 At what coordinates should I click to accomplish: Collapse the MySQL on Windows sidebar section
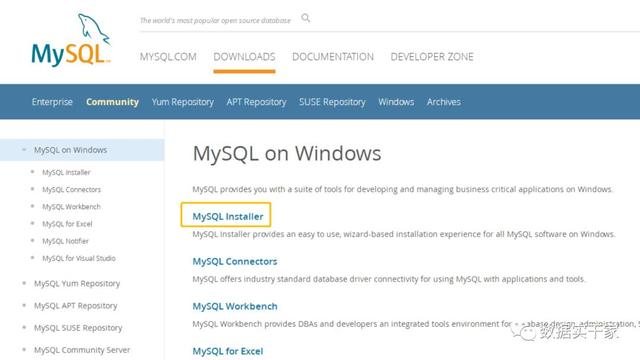[x=24, y=150]
